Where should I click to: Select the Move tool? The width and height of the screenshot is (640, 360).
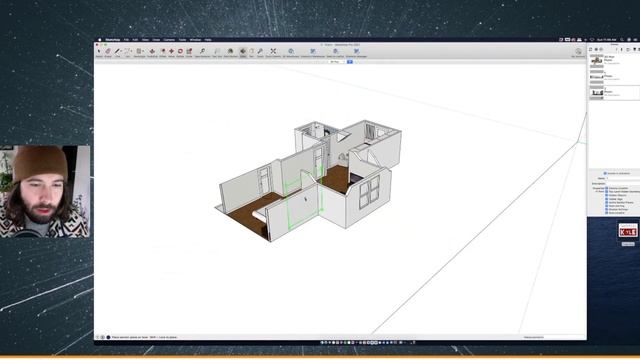pyautogui.click(x=171, y=51)
